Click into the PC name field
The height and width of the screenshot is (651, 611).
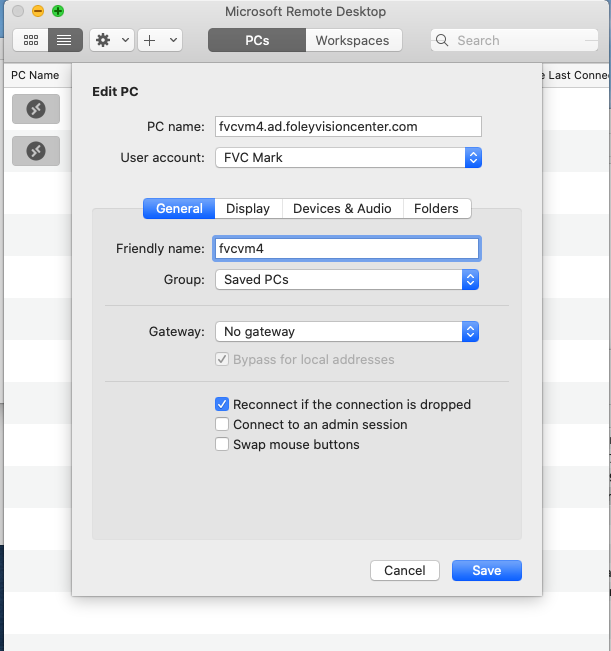(348, 127)
